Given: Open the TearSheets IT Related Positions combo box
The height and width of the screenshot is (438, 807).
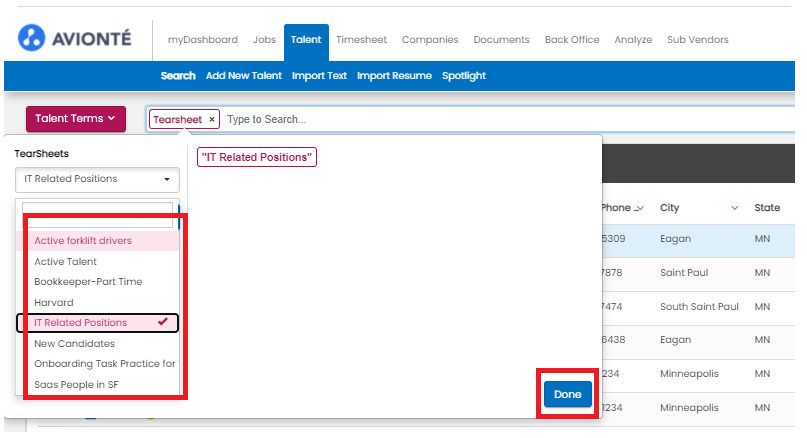Looking at the screenshot, I should coord(97,179).
